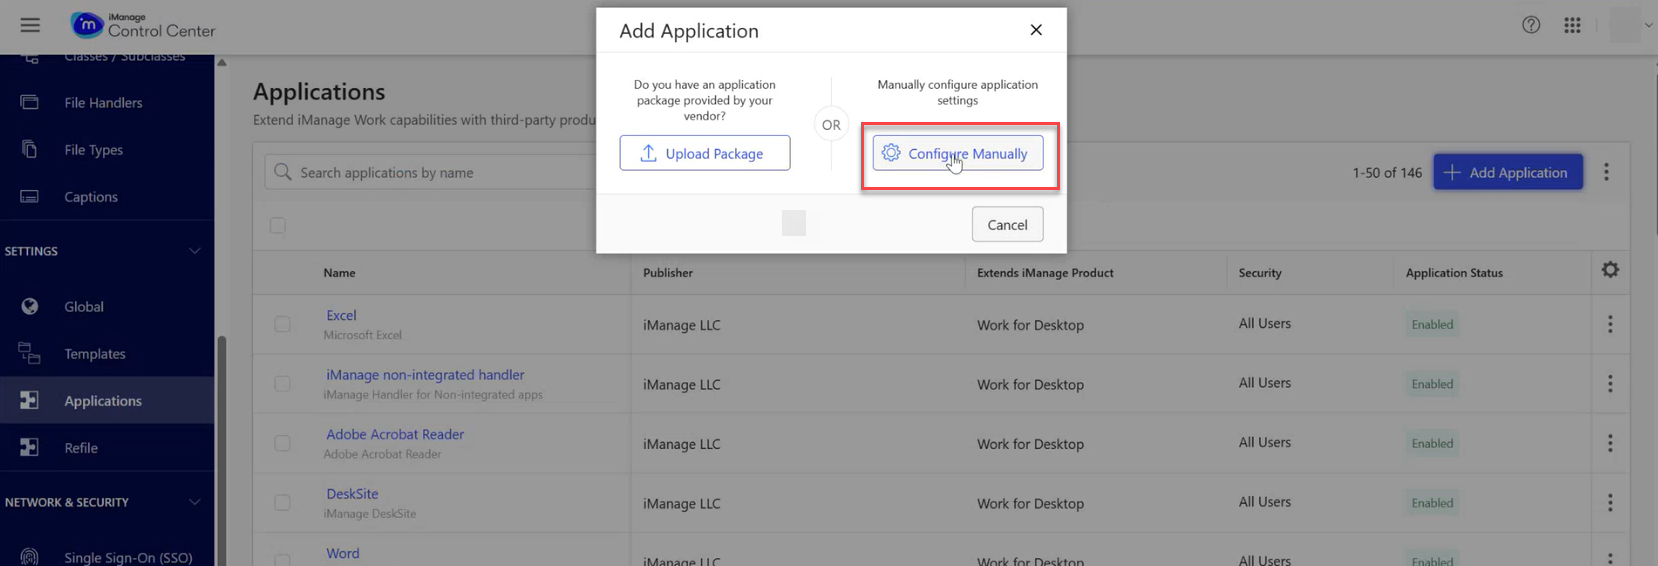
Task: Close the Add Application dialog with X
Action: pyautogui.click(x=1036, y=30)
